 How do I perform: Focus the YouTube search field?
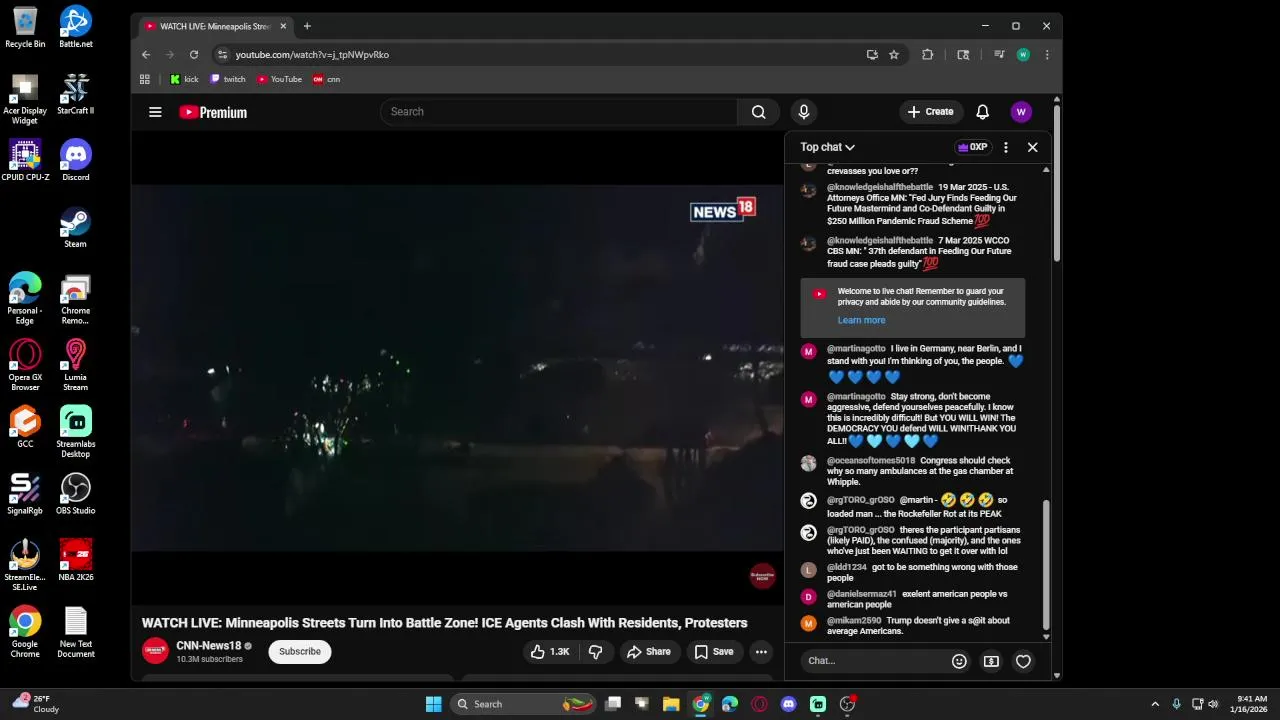click(x=559, y=112)
